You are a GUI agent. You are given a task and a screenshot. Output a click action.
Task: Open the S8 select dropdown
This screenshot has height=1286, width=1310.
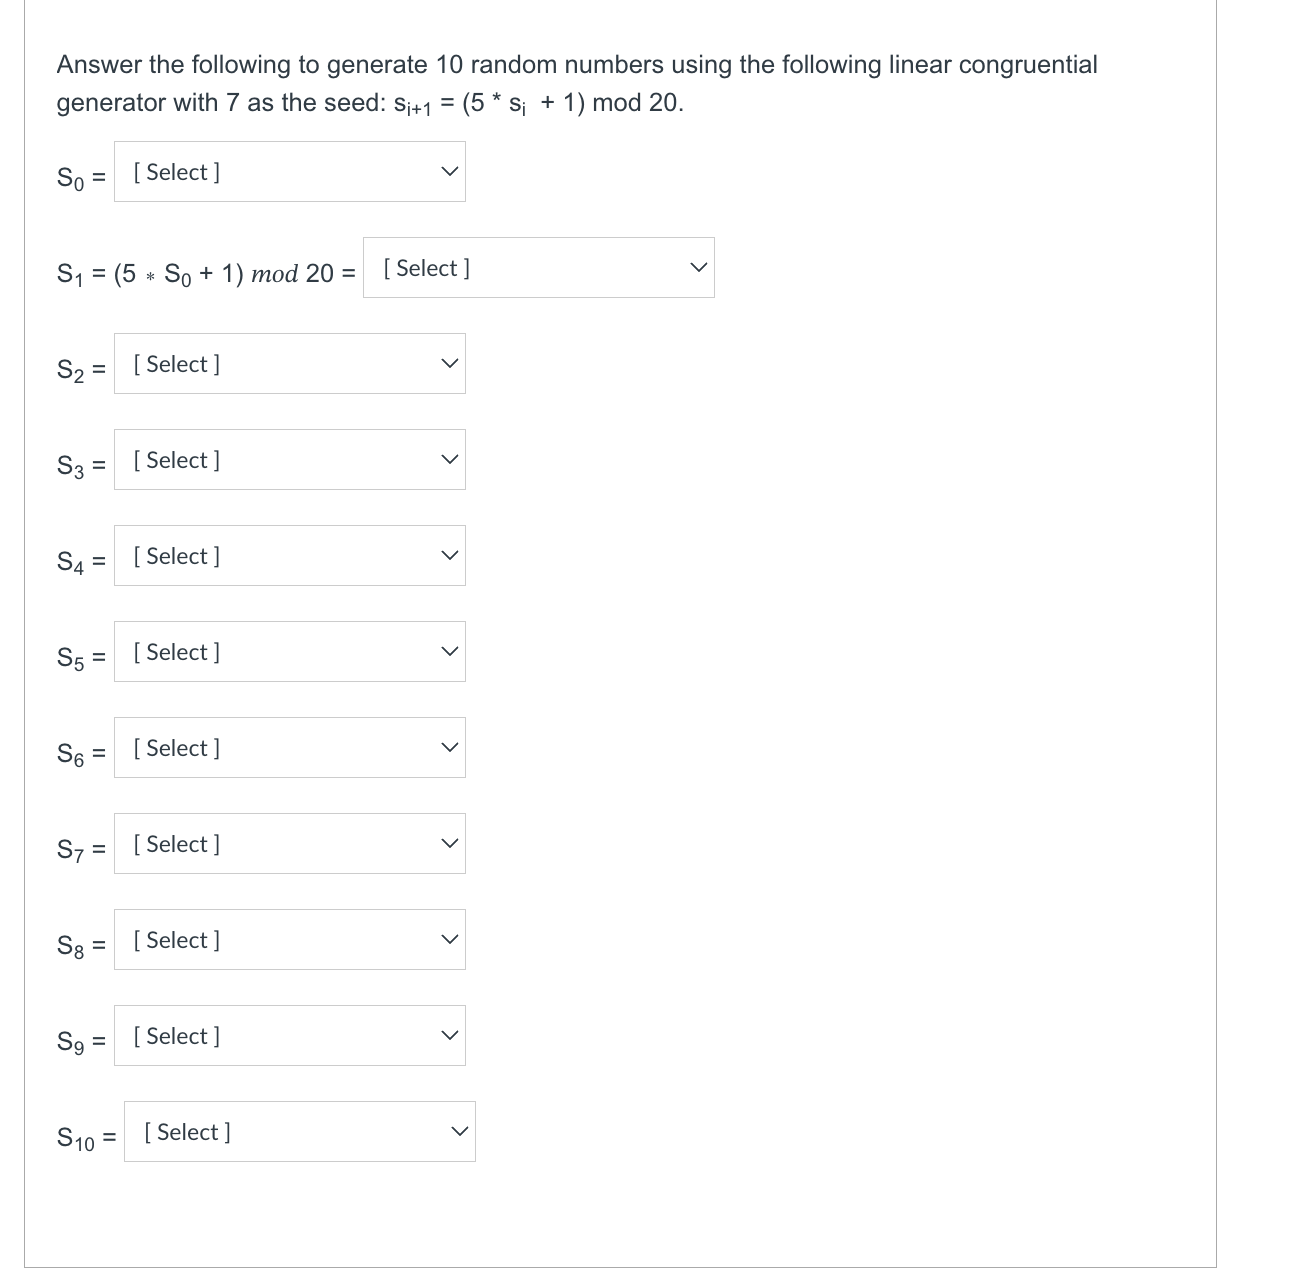tap(290, 940)
